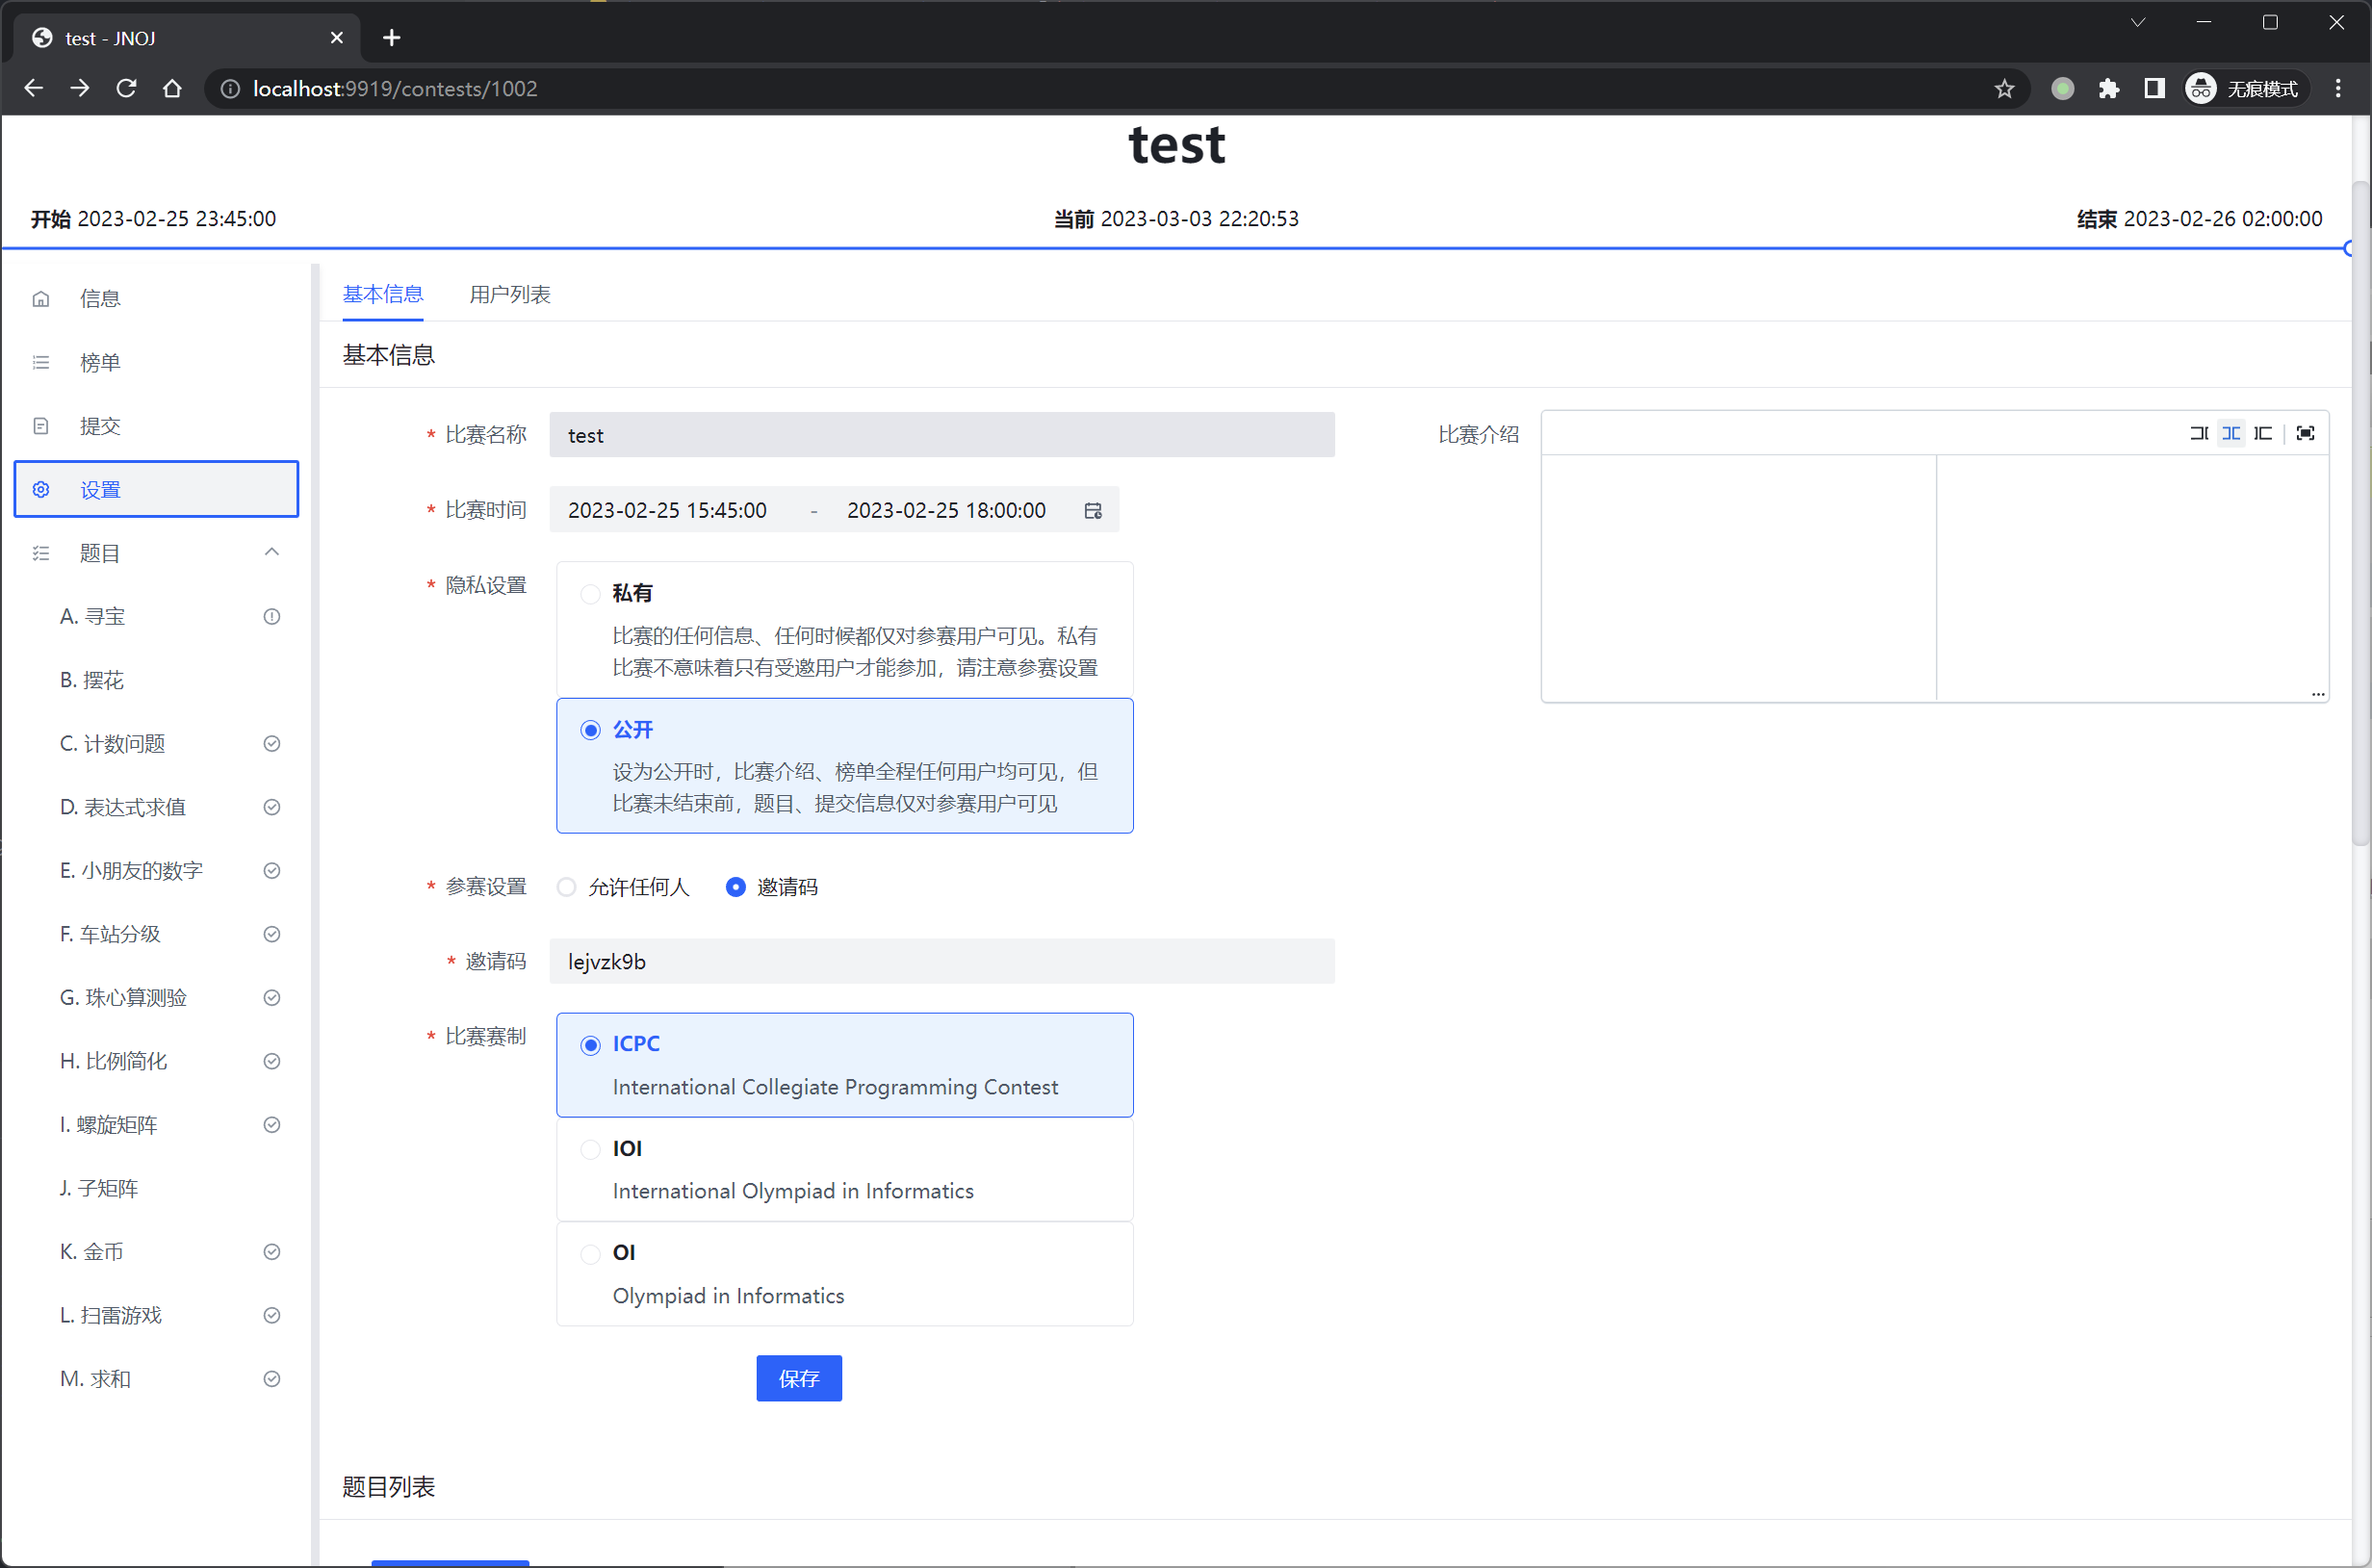Click the check icon beside F. 车站分级
The width and height of the screenshot is (2372, 1568).
(271, 934)
